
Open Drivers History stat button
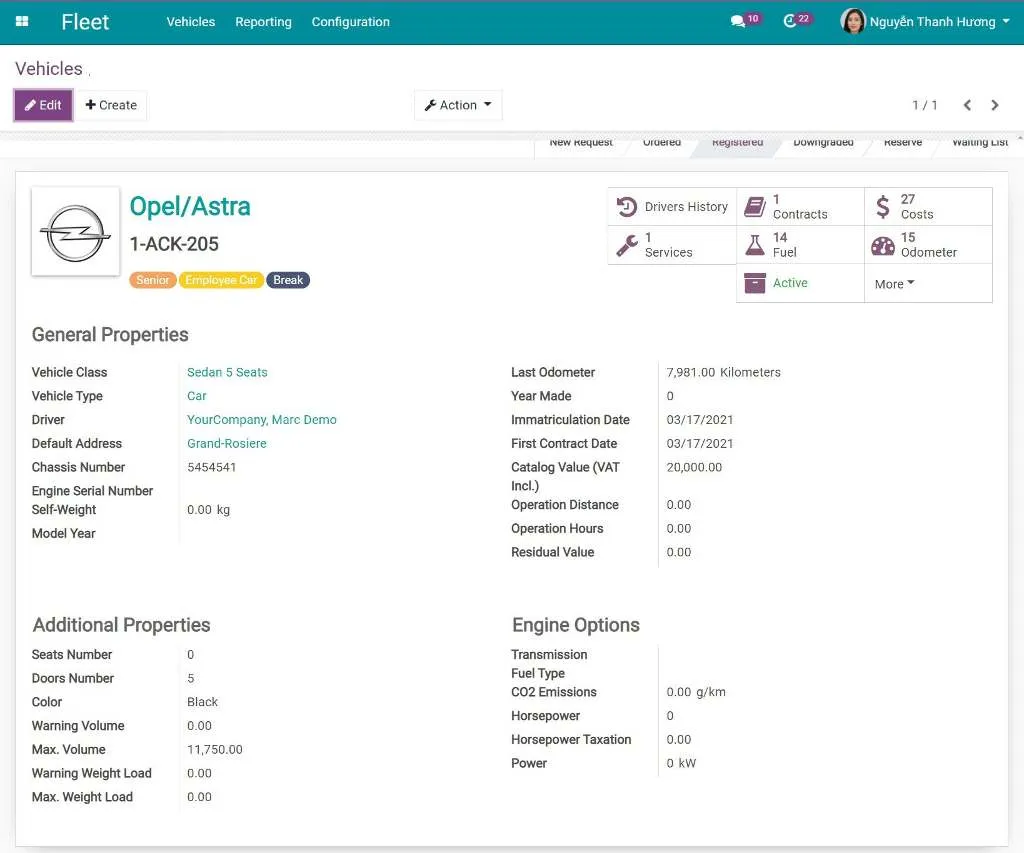coord(672,207)
